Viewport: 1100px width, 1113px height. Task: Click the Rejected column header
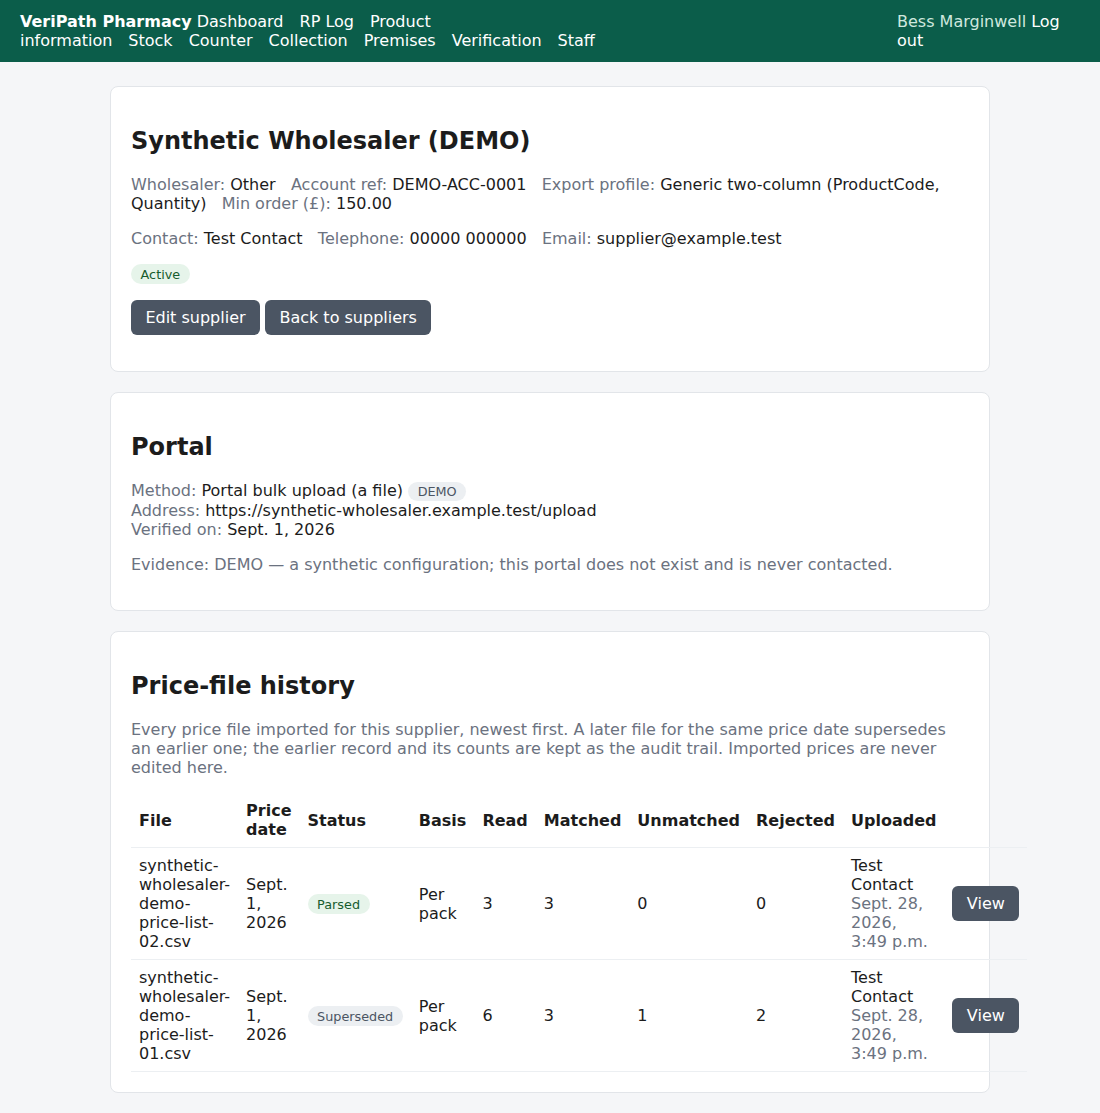point(795,821)
